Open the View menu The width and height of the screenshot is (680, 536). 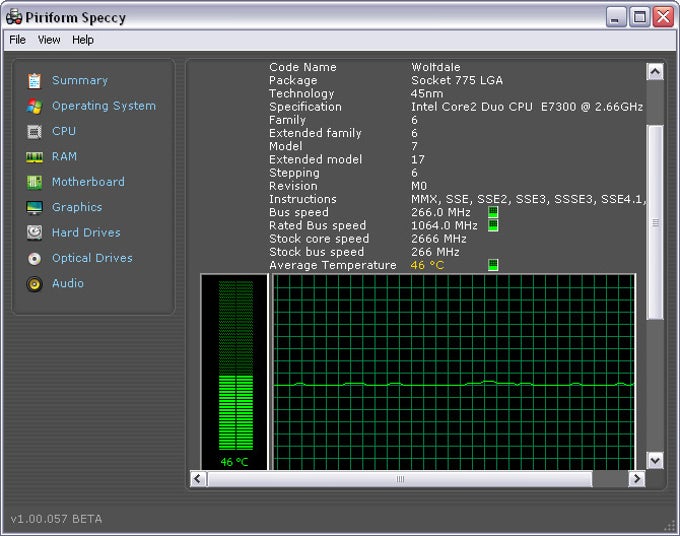[x=49, y=40]
